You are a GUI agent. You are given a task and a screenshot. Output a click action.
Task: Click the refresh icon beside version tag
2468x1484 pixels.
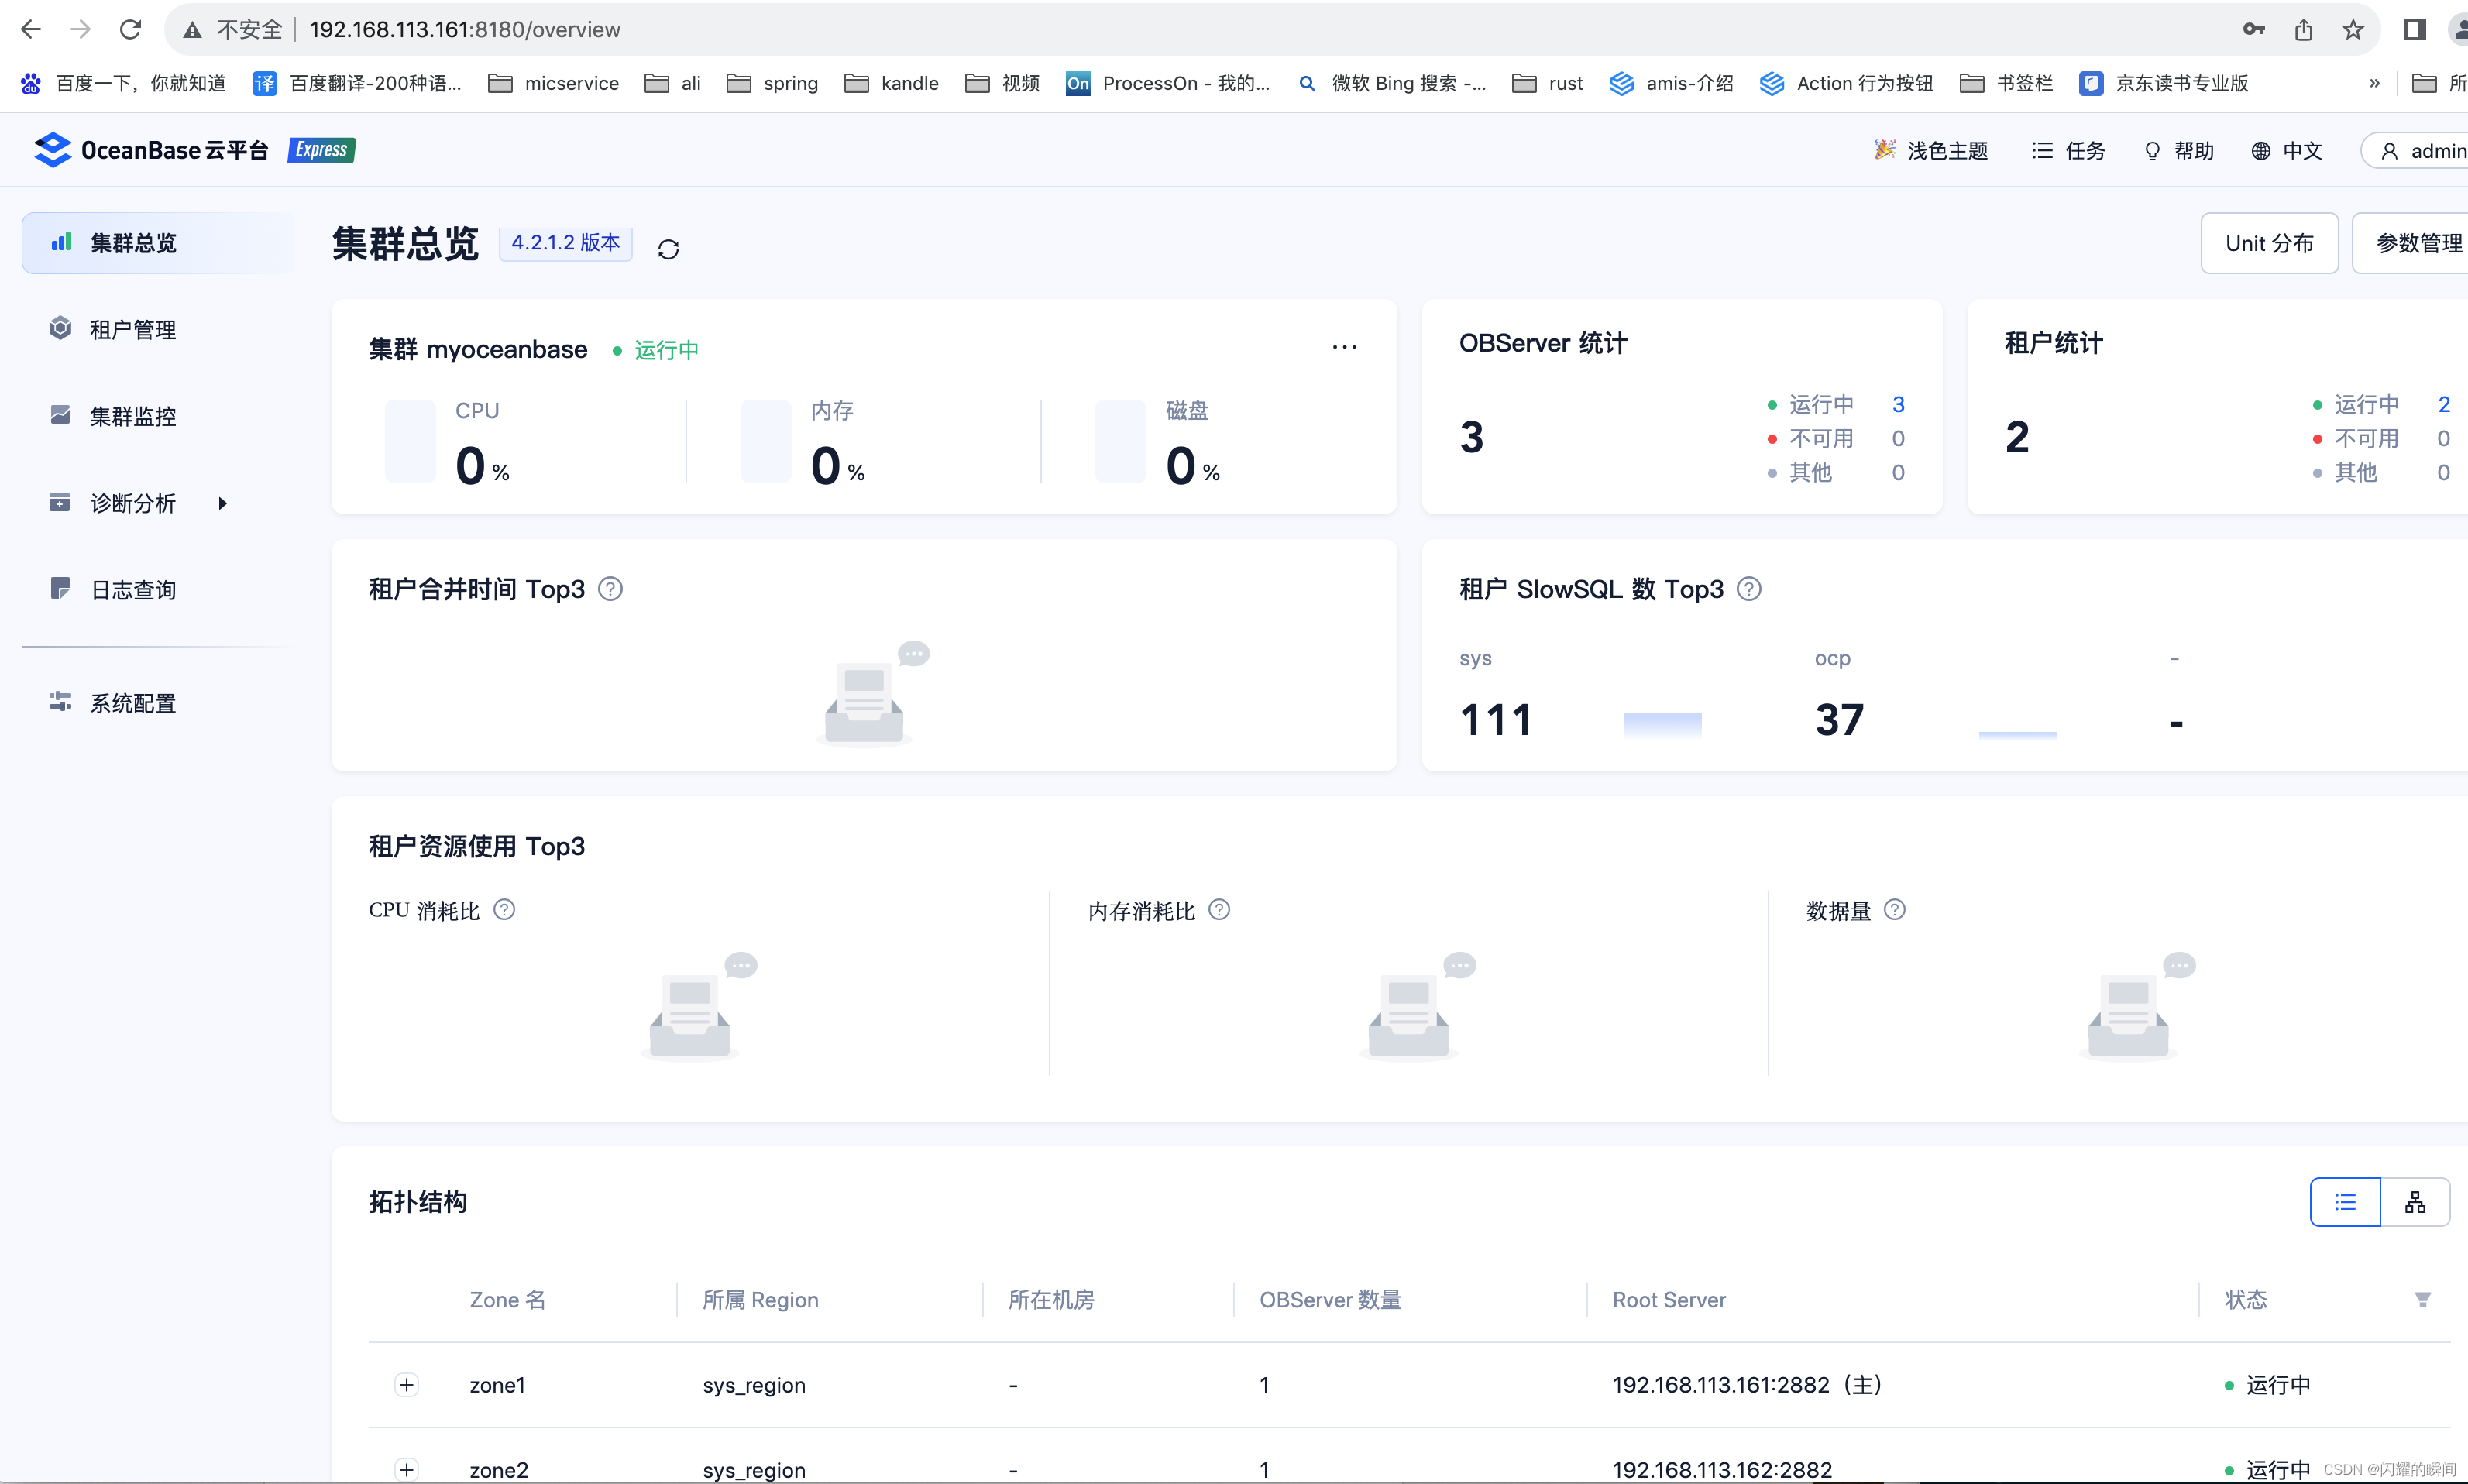668,249
